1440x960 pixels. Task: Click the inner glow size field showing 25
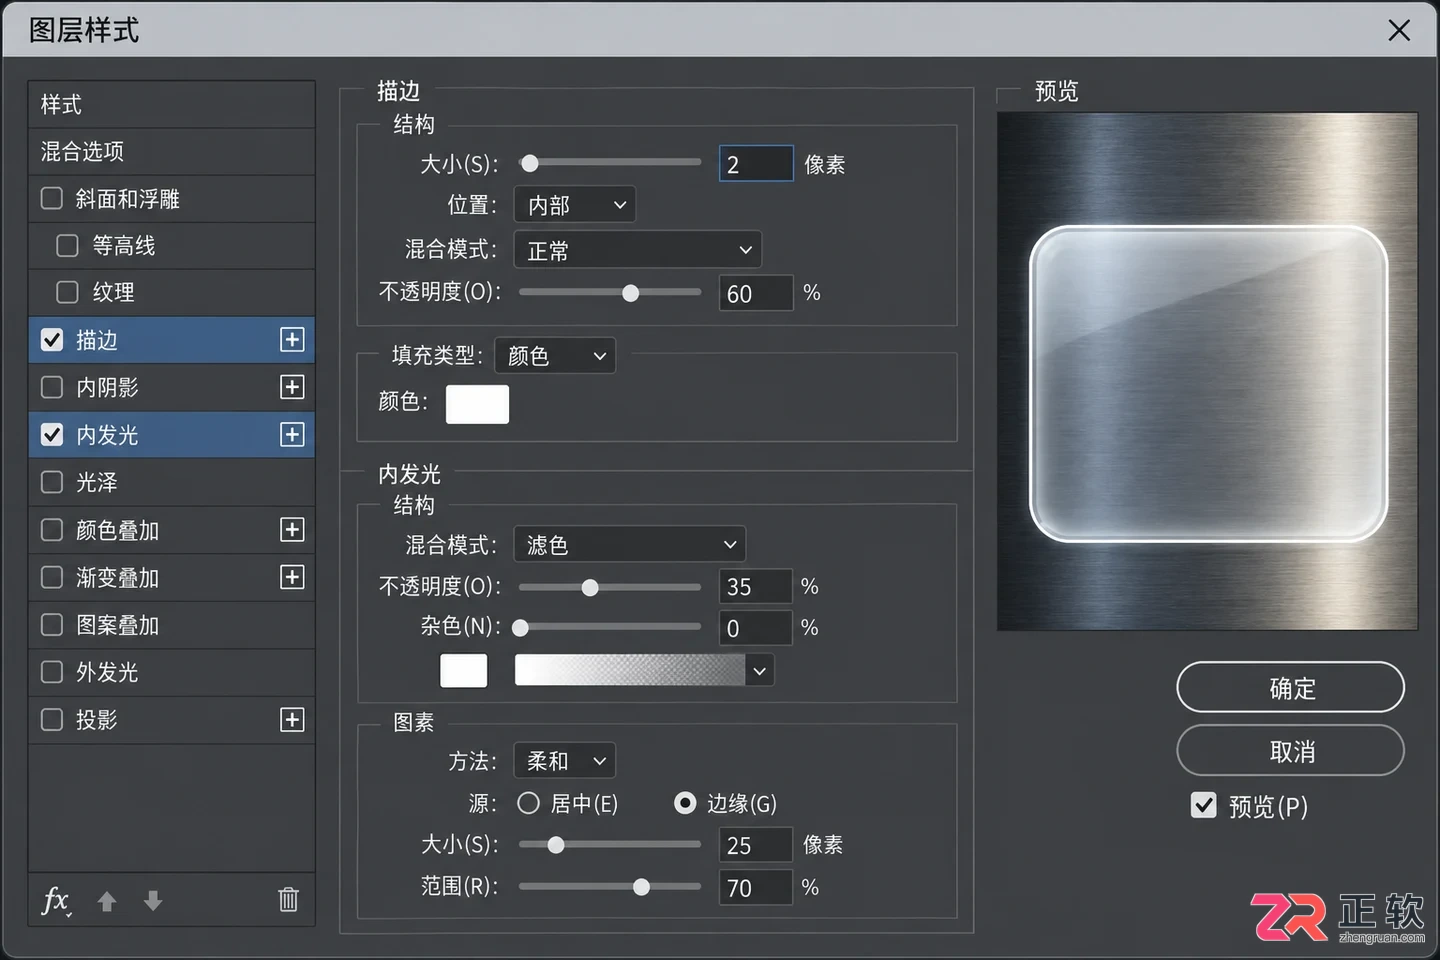coord(755,845)
